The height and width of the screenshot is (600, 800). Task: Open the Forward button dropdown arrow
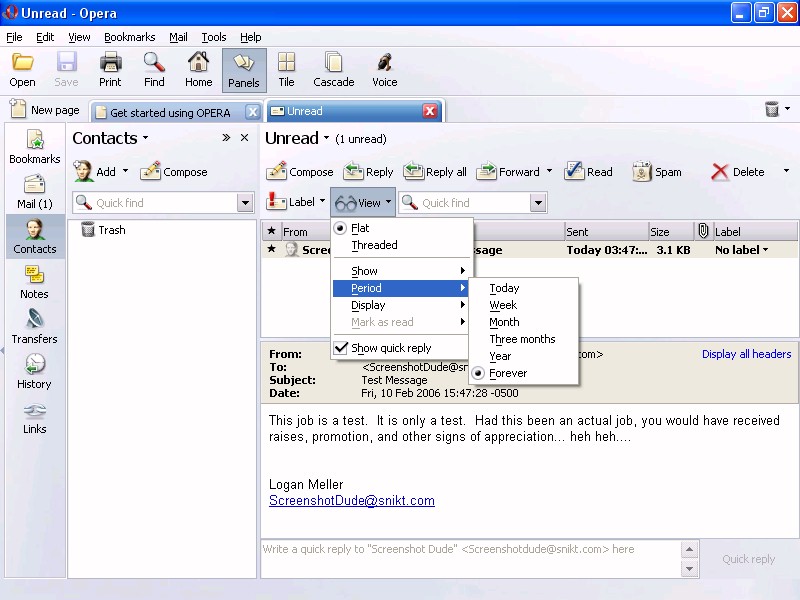click(549, 172)
